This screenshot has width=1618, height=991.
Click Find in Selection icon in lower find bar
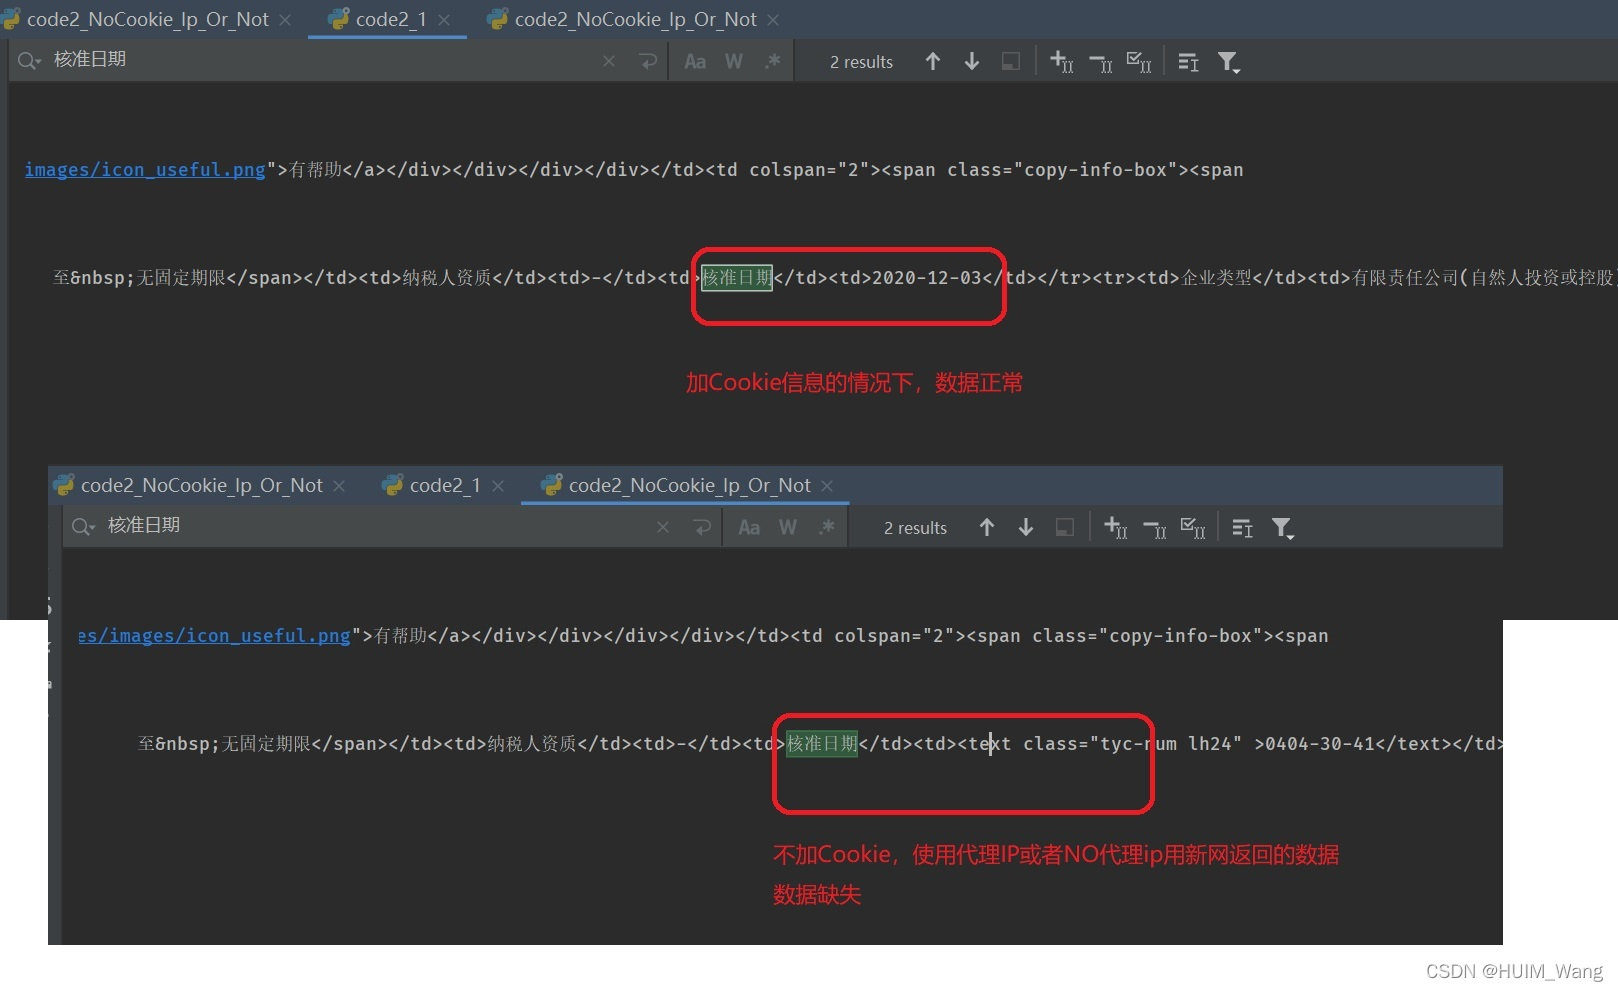tap(1065, 527)
